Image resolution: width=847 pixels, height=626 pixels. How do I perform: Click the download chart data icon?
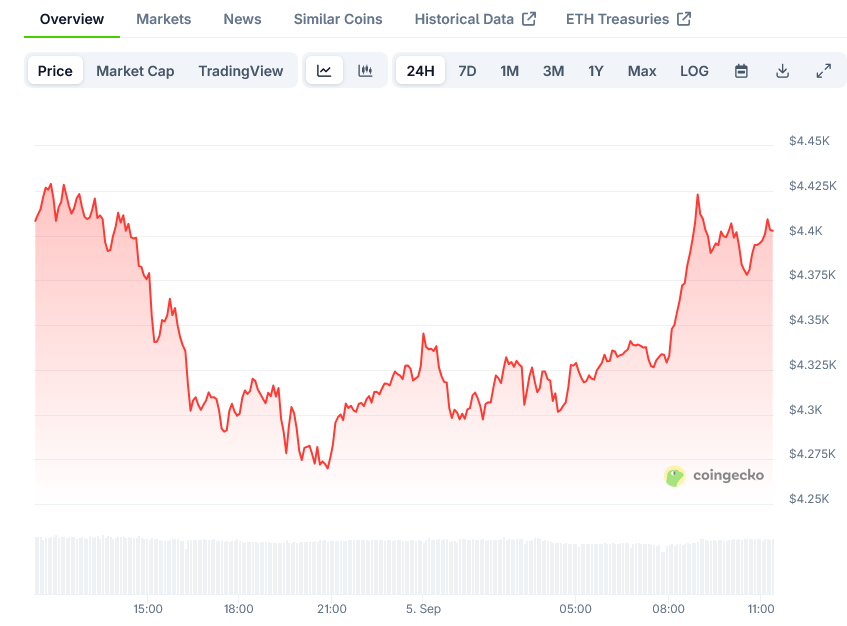782,71
